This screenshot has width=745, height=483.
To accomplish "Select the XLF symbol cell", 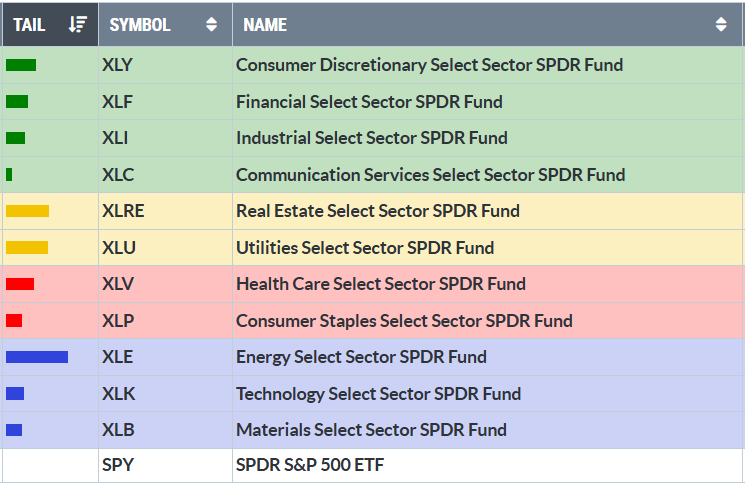I will (x=118, y=102).
